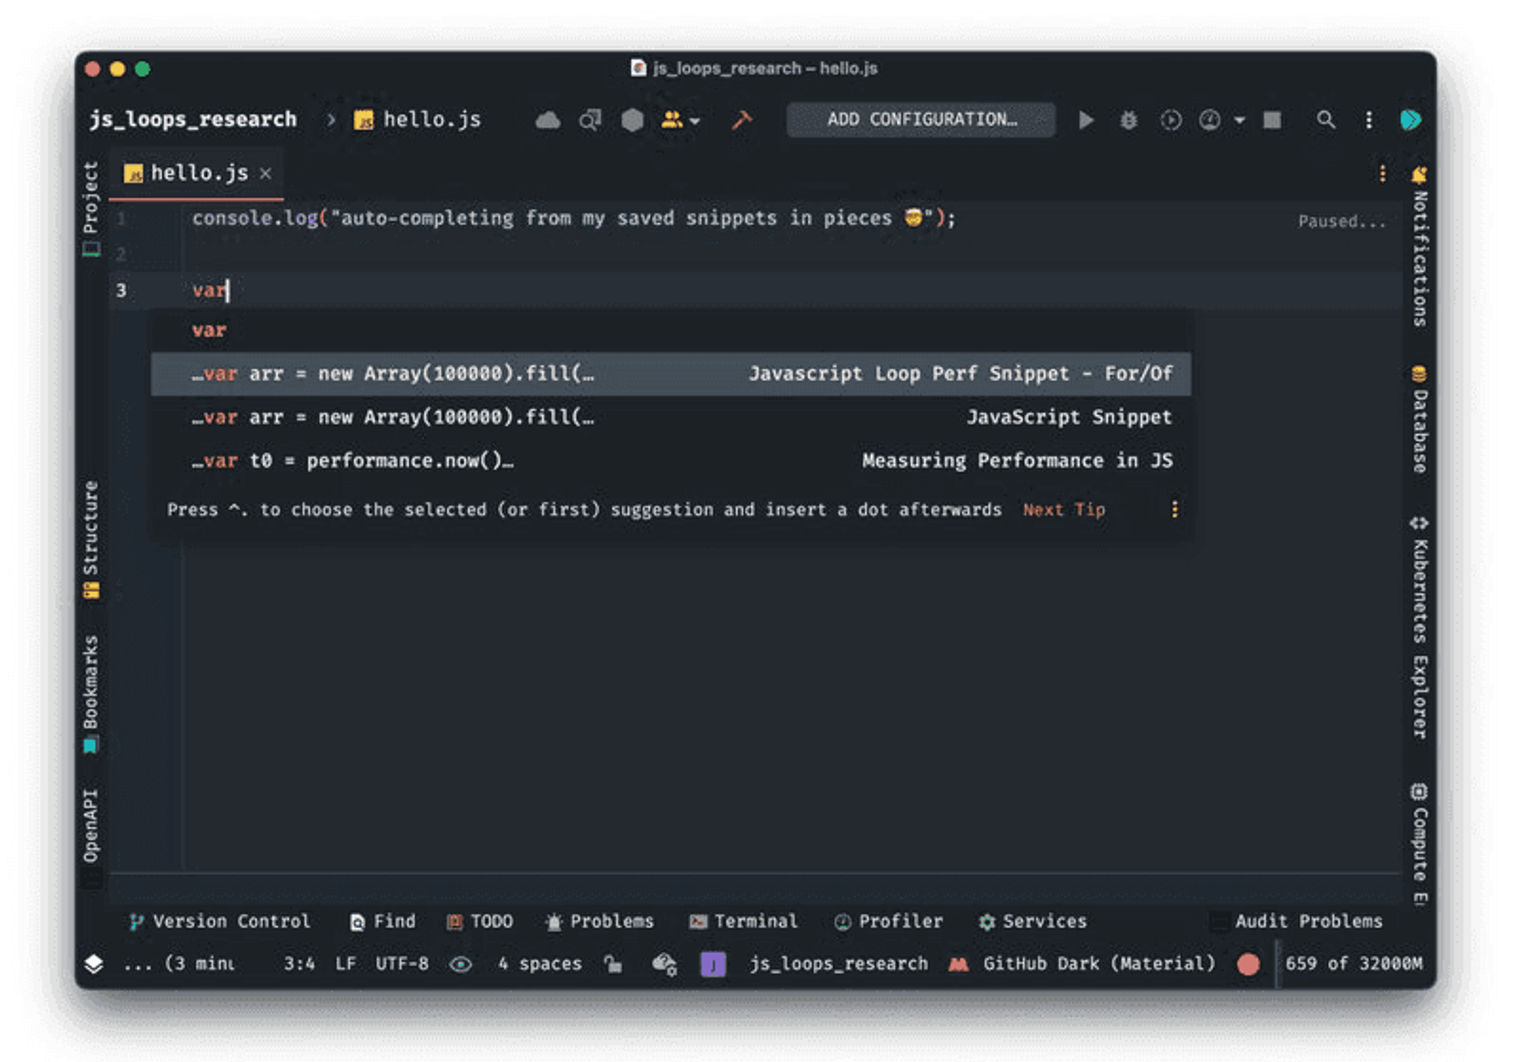Screen dimensions: 1520x1062
Task: Open the Bookmarks tool window
Action: coord(91,693)
